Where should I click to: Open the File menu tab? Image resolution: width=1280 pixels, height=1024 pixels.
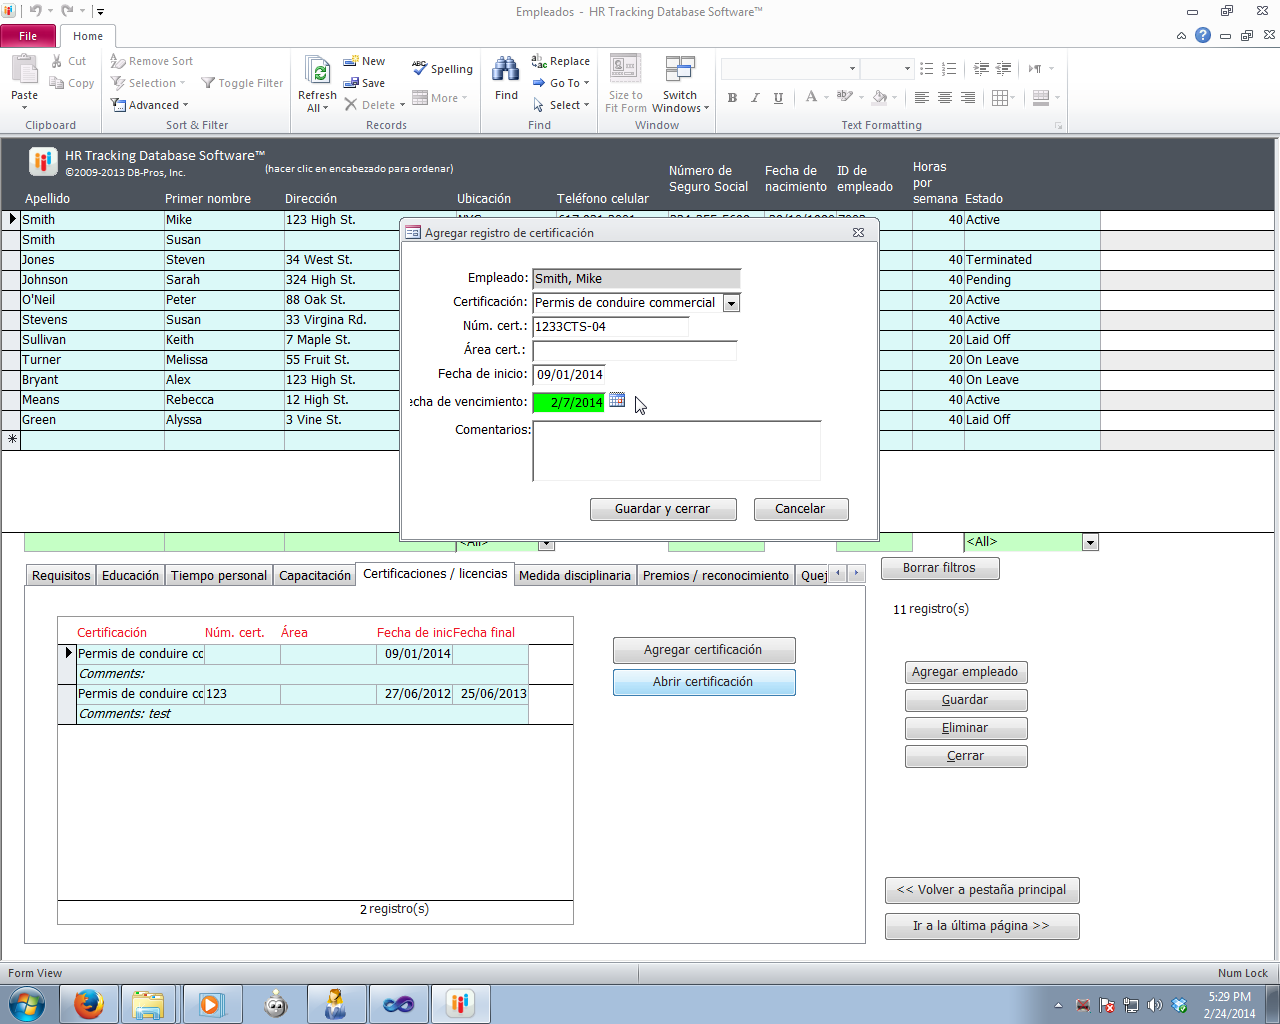click(x=28, y=36)
